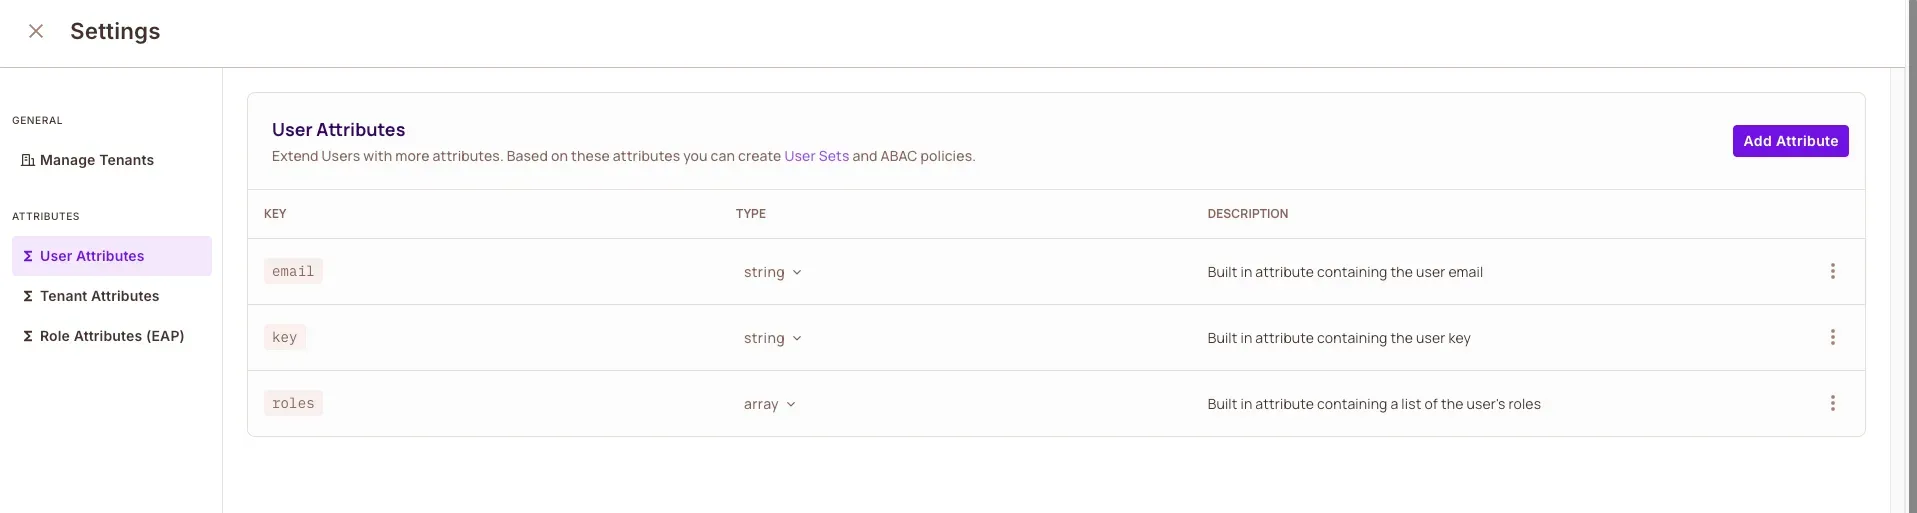Click the roles key tag

point(293,403)
